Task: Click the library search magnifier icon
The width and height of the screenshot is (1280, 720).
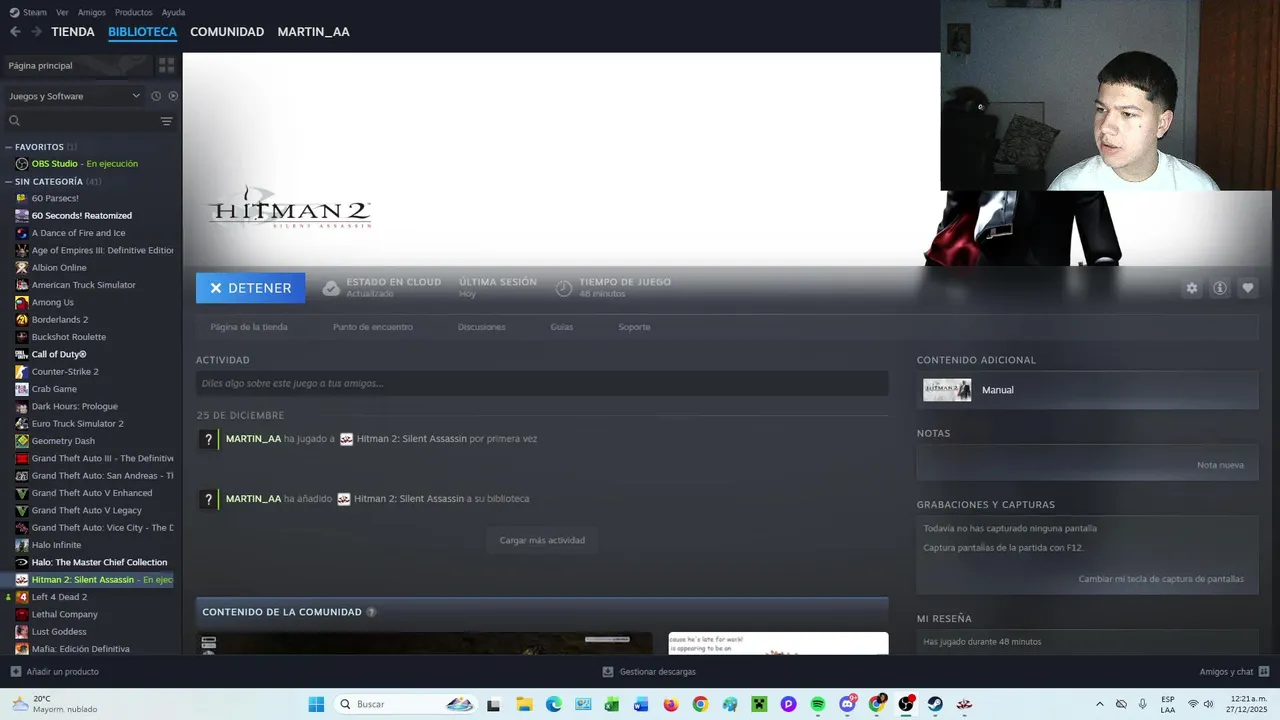Action: point(14,121)
